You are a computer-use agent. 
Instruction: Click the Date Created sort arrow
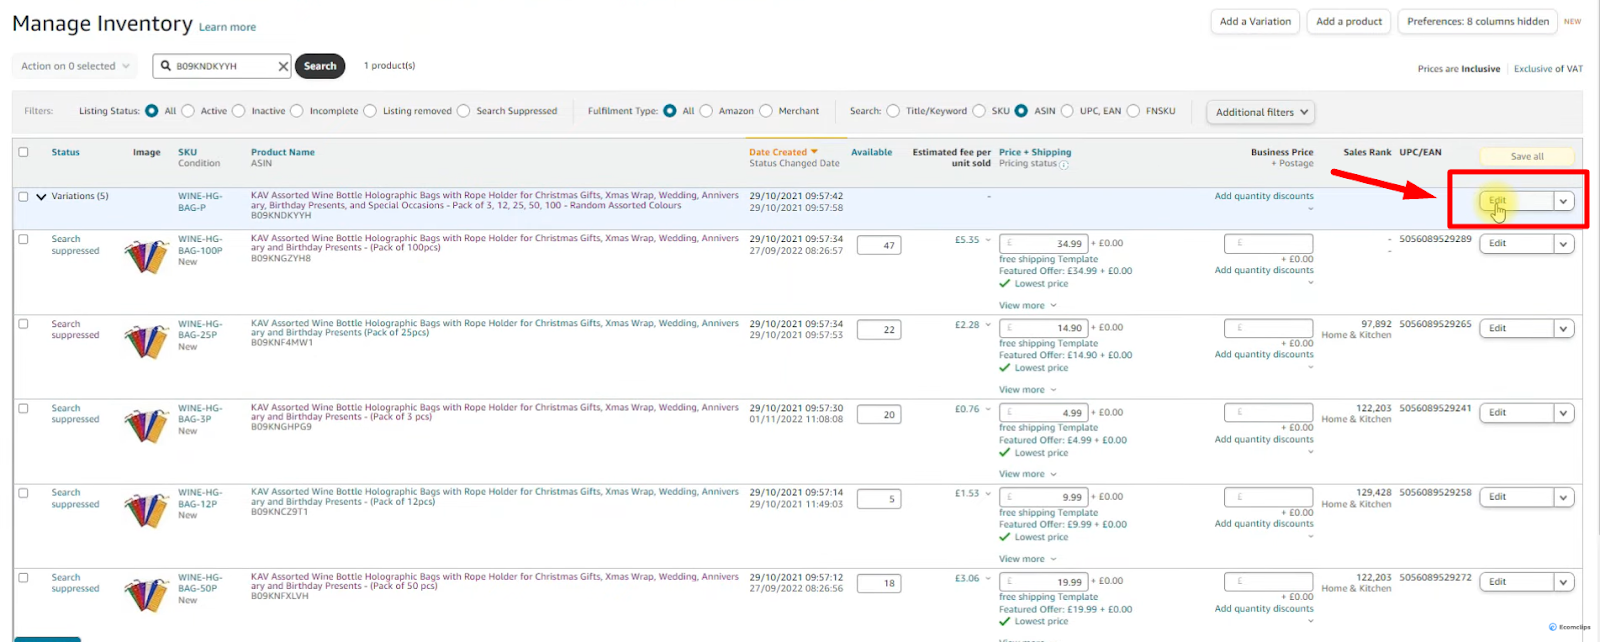[814, 152]
